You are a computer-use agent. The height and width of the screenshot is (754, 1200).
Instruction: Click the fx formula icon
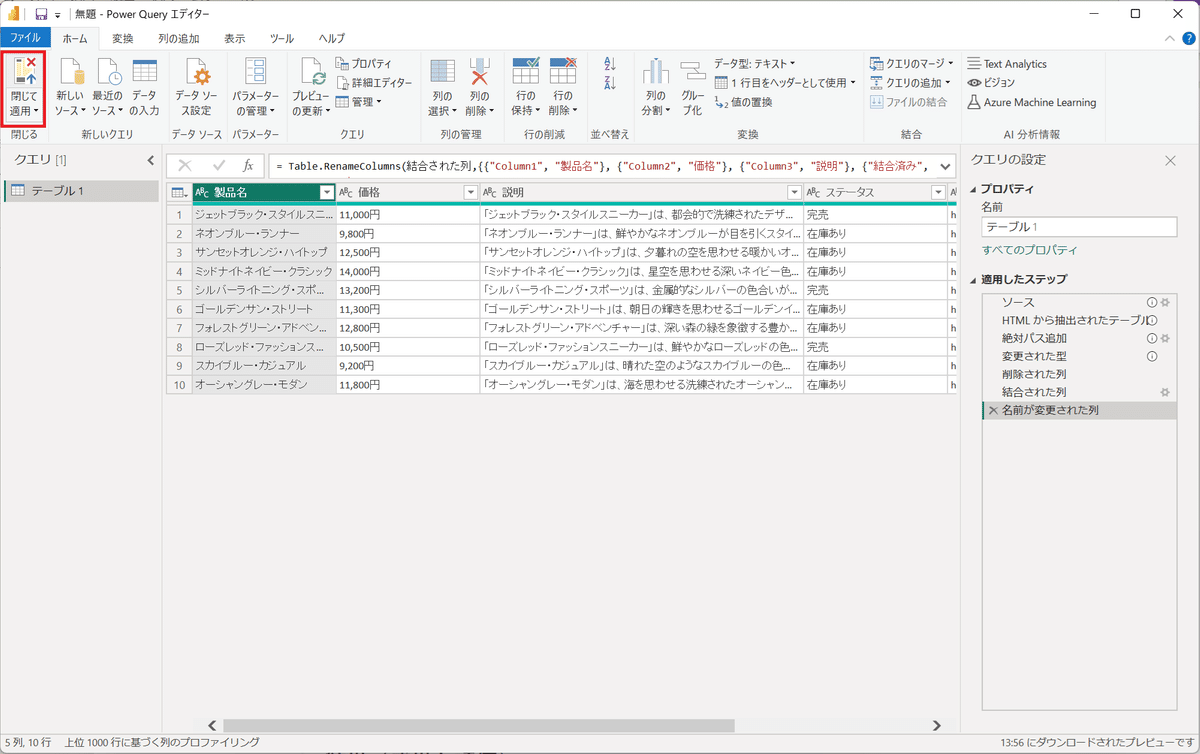[x=248, y=165]
